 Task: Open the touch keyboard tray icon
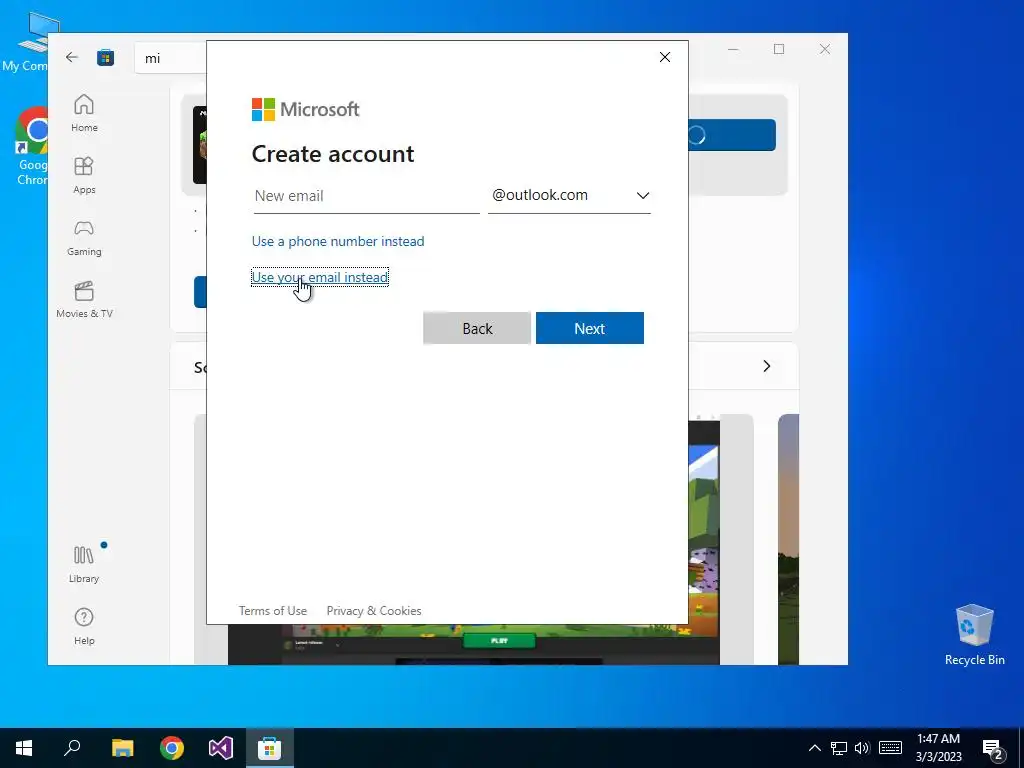(890, 748)
